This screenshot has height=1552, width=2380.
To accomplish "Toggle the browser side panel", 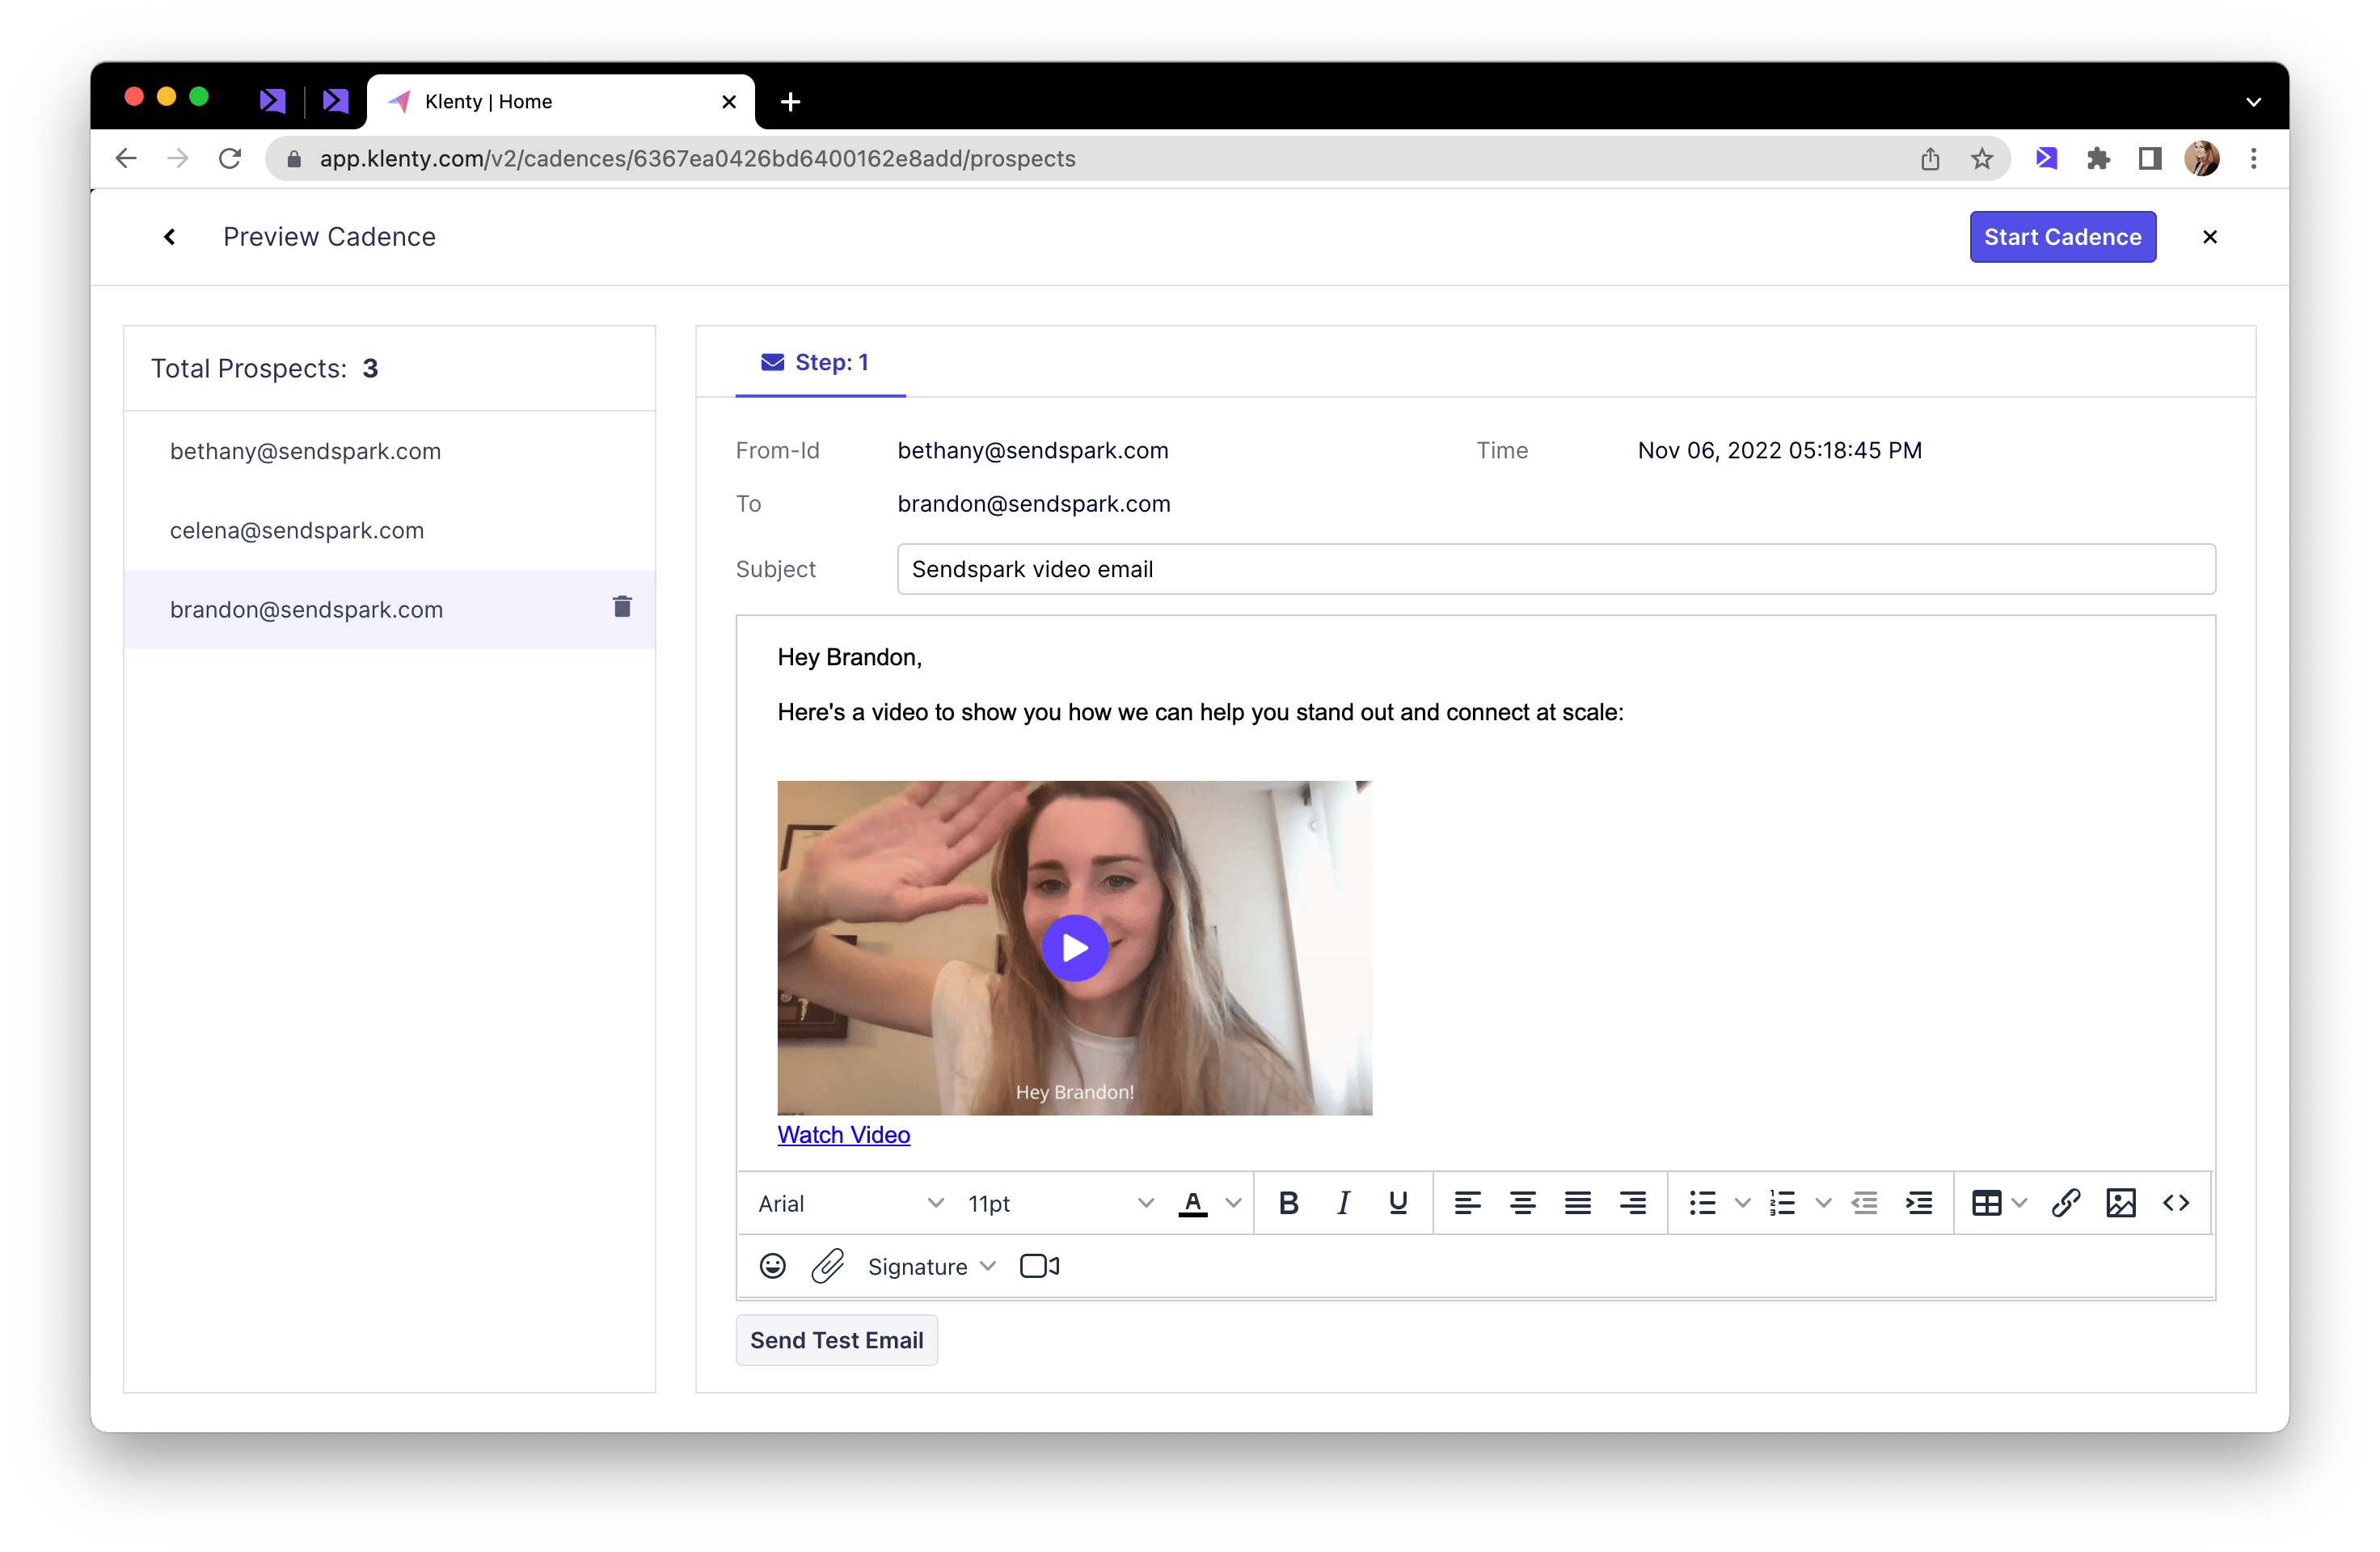I will click(x=2150, y=158).
